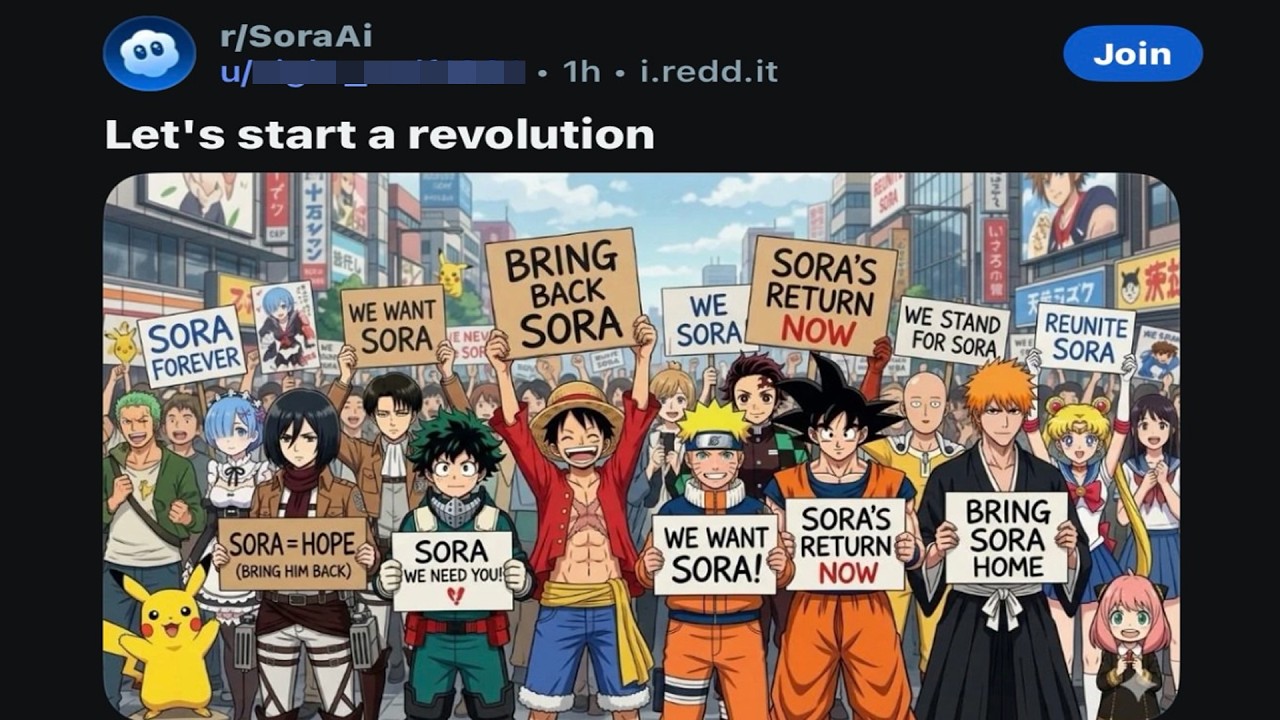Screen dimensions: 1280x720
Task: Click the "SORA FOREVER" sign in the image
Action: point(191,346)
